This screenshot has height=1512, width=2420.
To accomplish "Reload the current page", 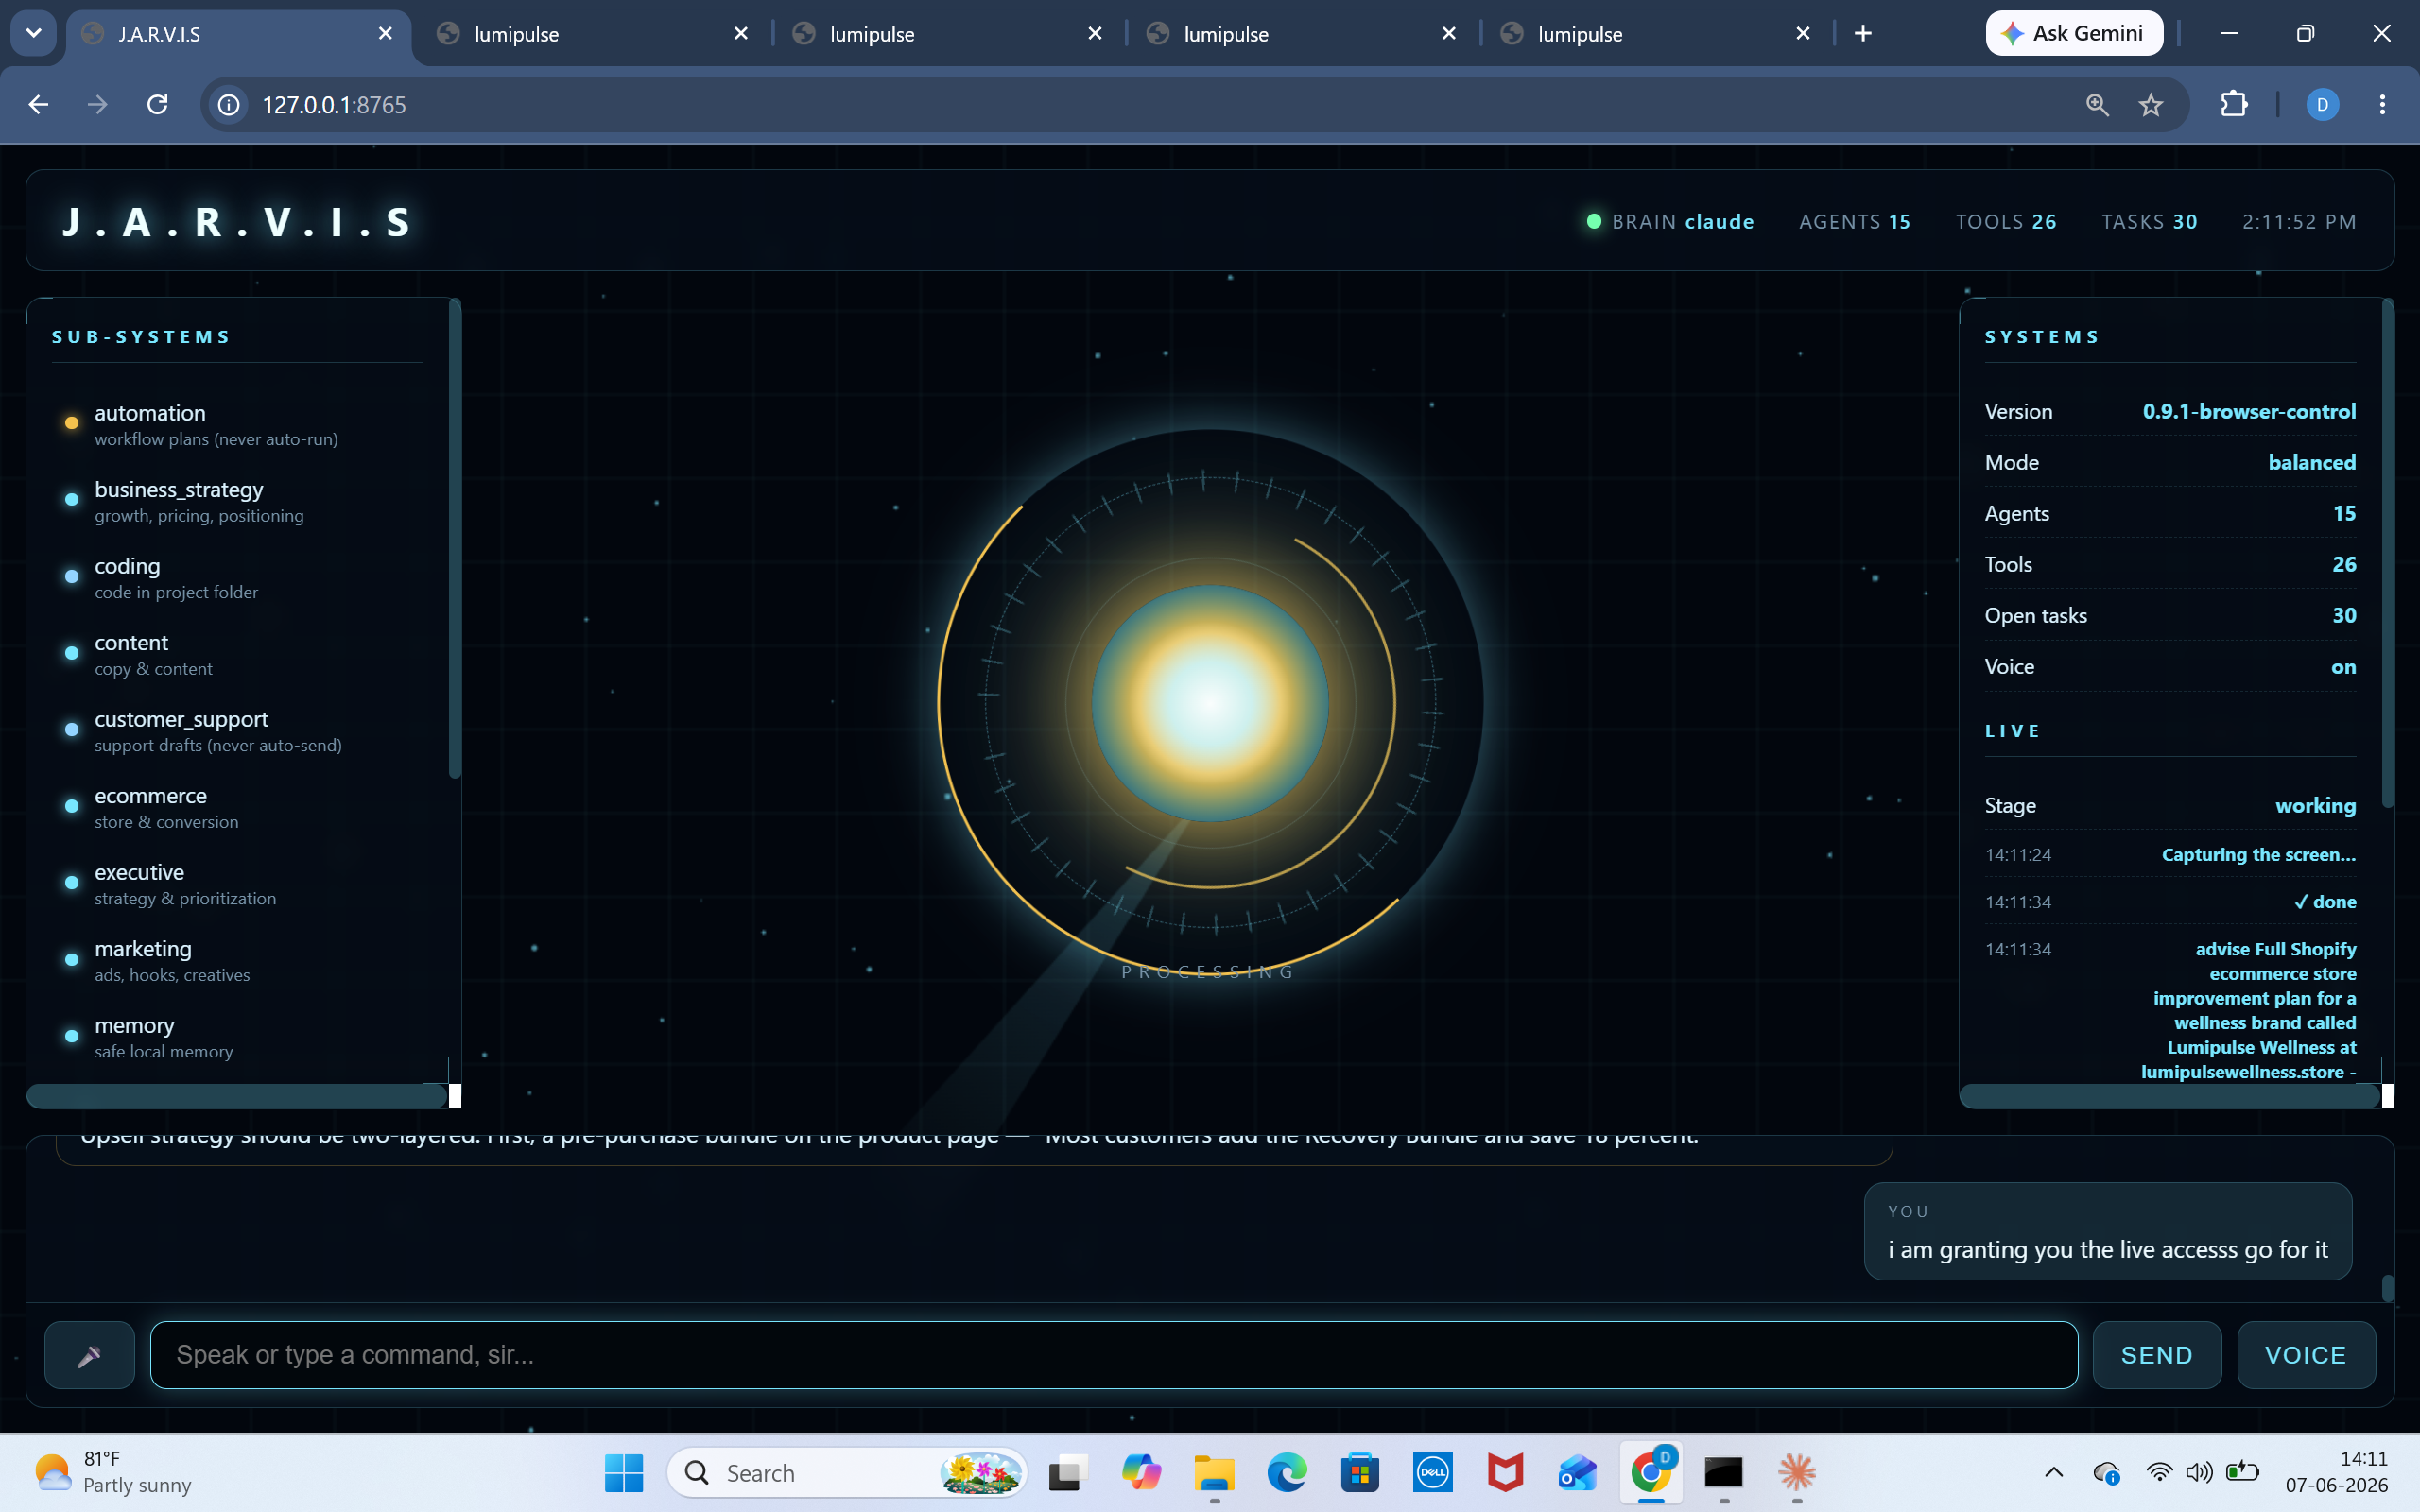I will click(x=157, y=104).
